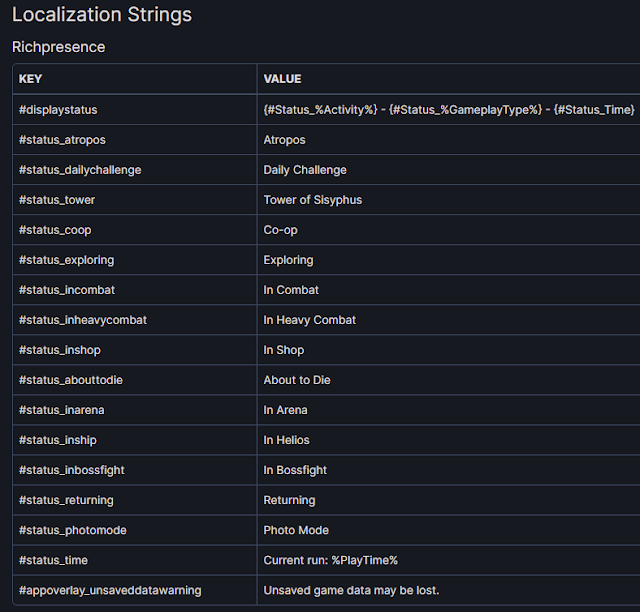The width and height of the screenshot is (640, 612).
Task: Select the #status_atropos key cell
Action: 62,140
